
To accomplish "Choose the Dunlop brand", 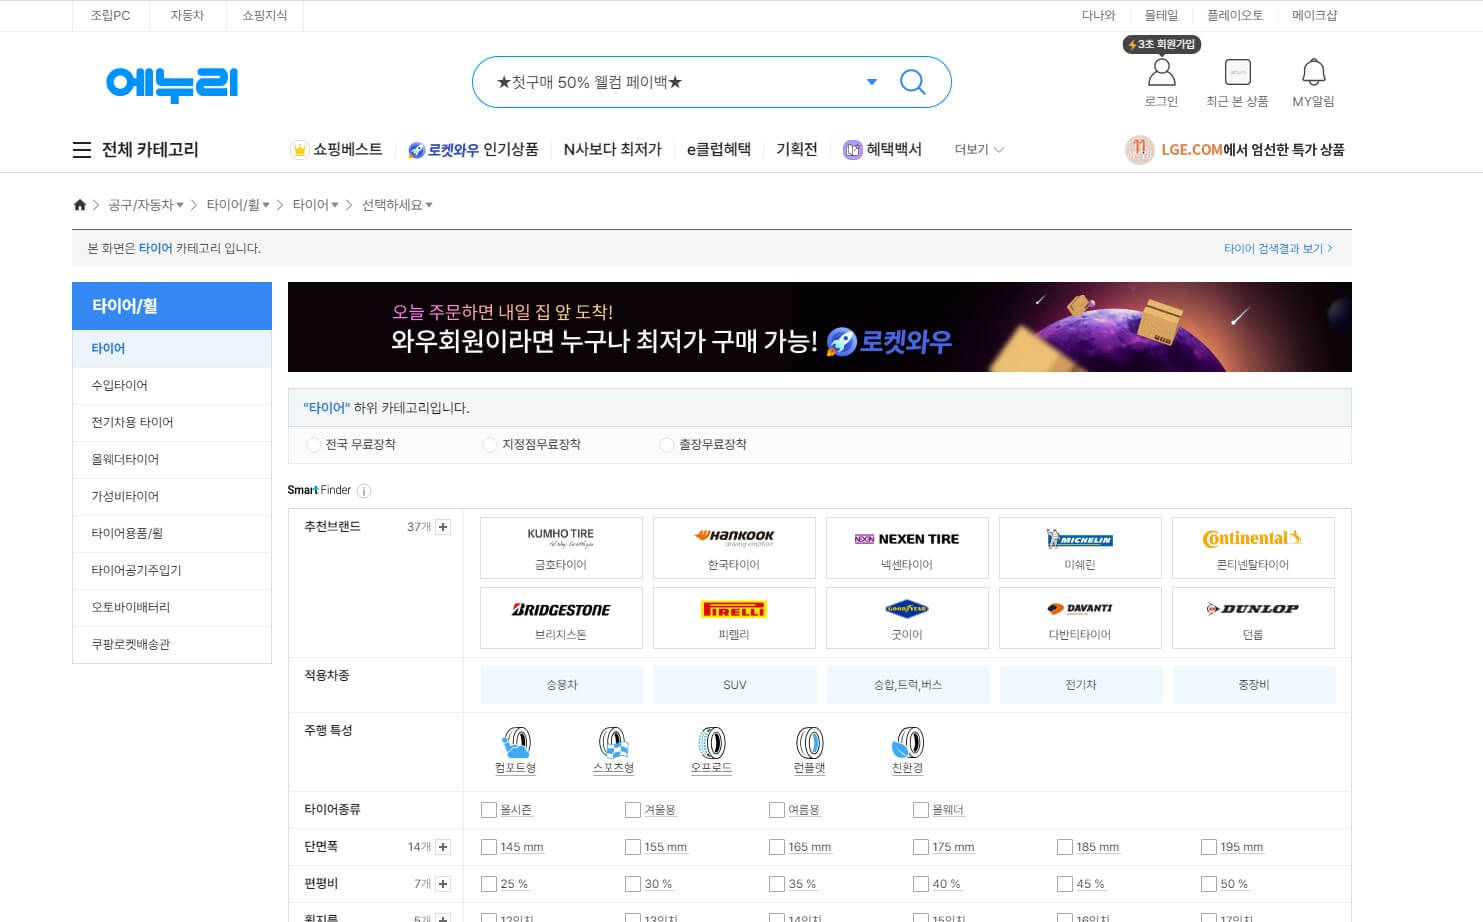I will (1253, 618).
